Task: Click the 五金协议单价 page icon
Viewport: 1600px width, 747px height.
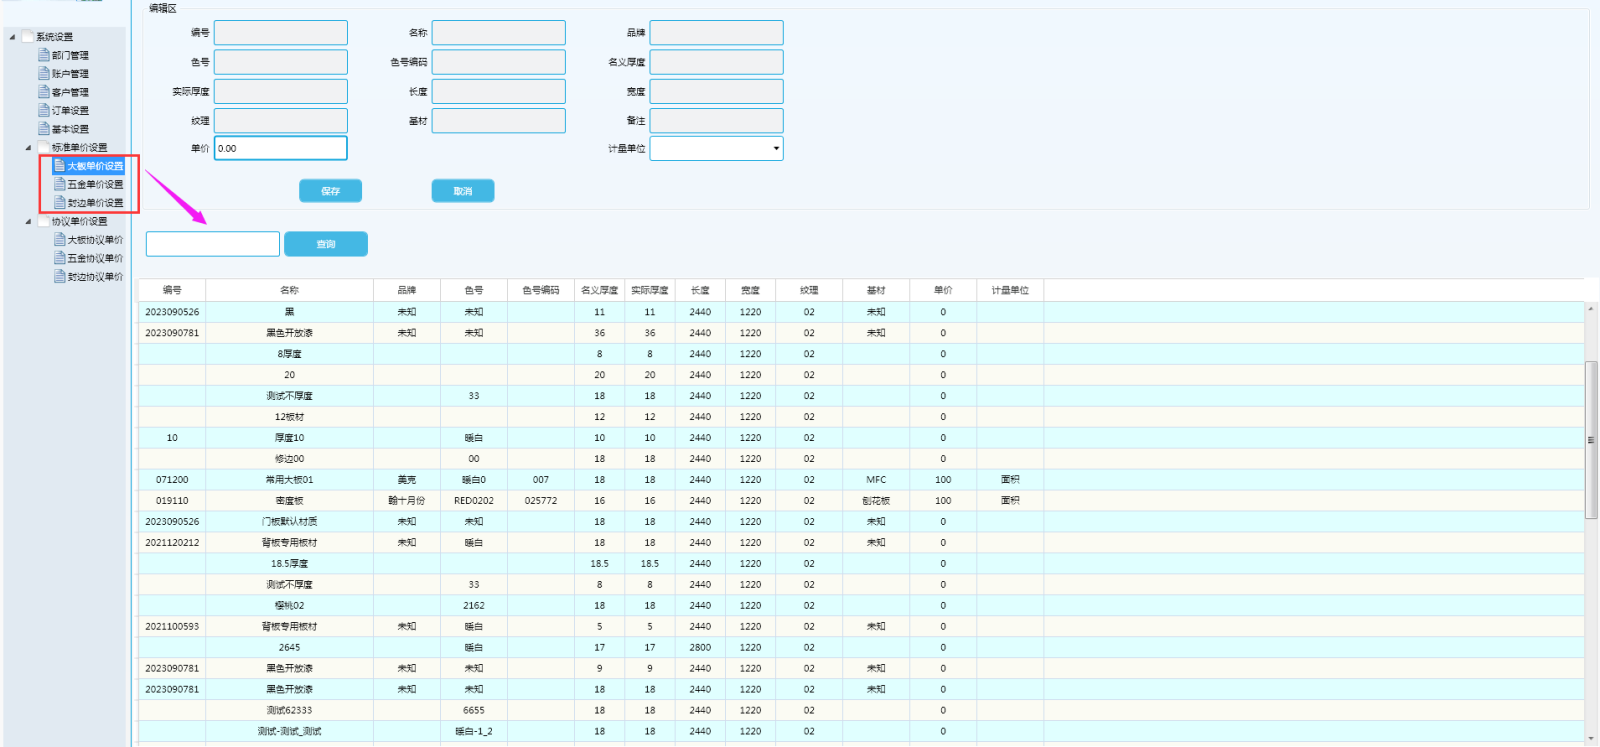Action: point(59,258)
